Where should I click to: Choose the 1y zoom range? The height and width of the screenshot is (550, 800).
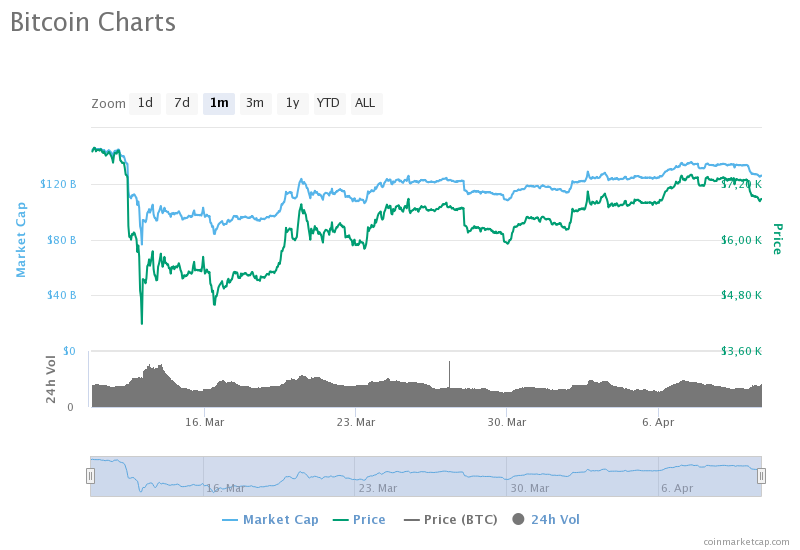pos(293,104)
